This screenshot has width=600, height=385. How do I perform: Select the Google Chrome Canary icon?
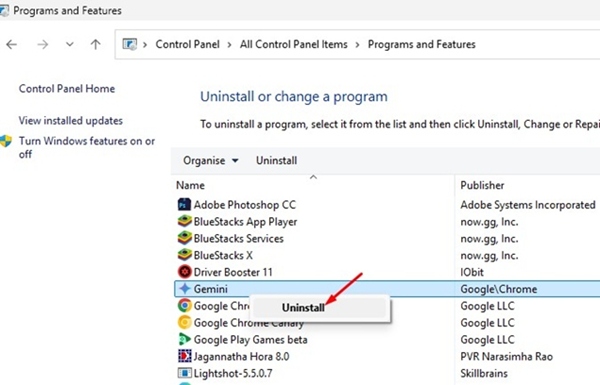click(x=184, y=322)
